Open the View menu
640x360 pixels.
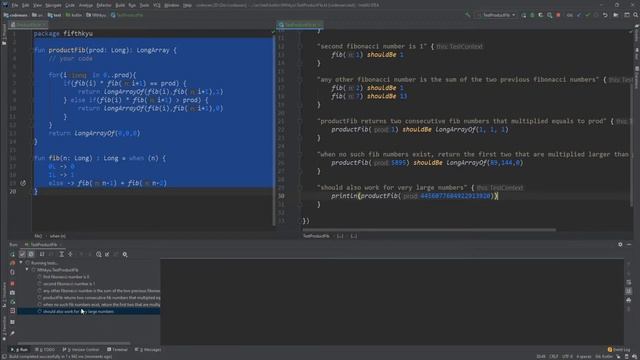click(x=37, y=5)
